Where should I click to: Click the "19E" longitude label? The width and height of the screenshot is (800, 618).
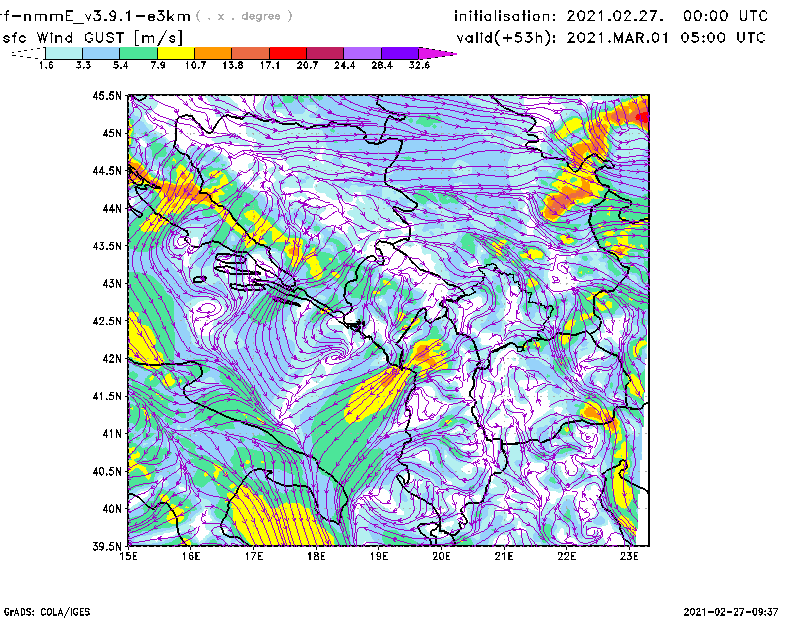pos(379,556)
